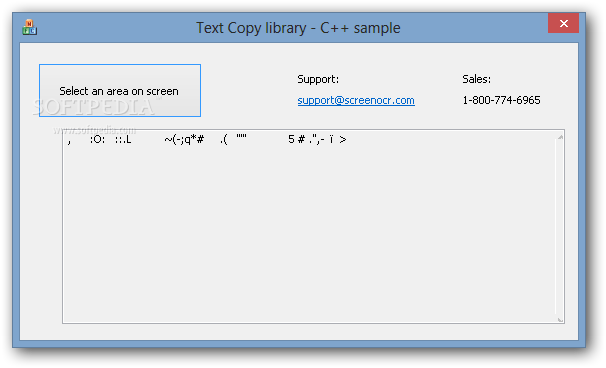Click the vertical scrollbar track of the text box
Viewport: 606px width, 368px height.
560,228
